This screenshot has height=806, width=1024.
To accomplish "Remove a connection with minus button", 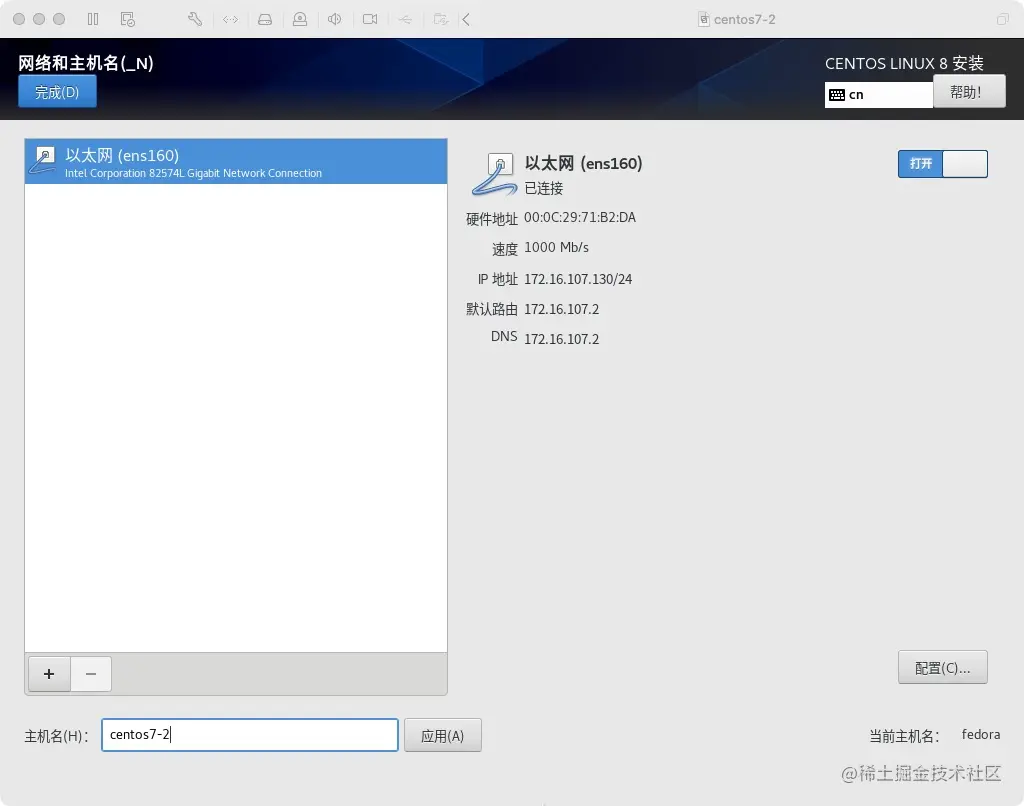I will tap(91, 674).
